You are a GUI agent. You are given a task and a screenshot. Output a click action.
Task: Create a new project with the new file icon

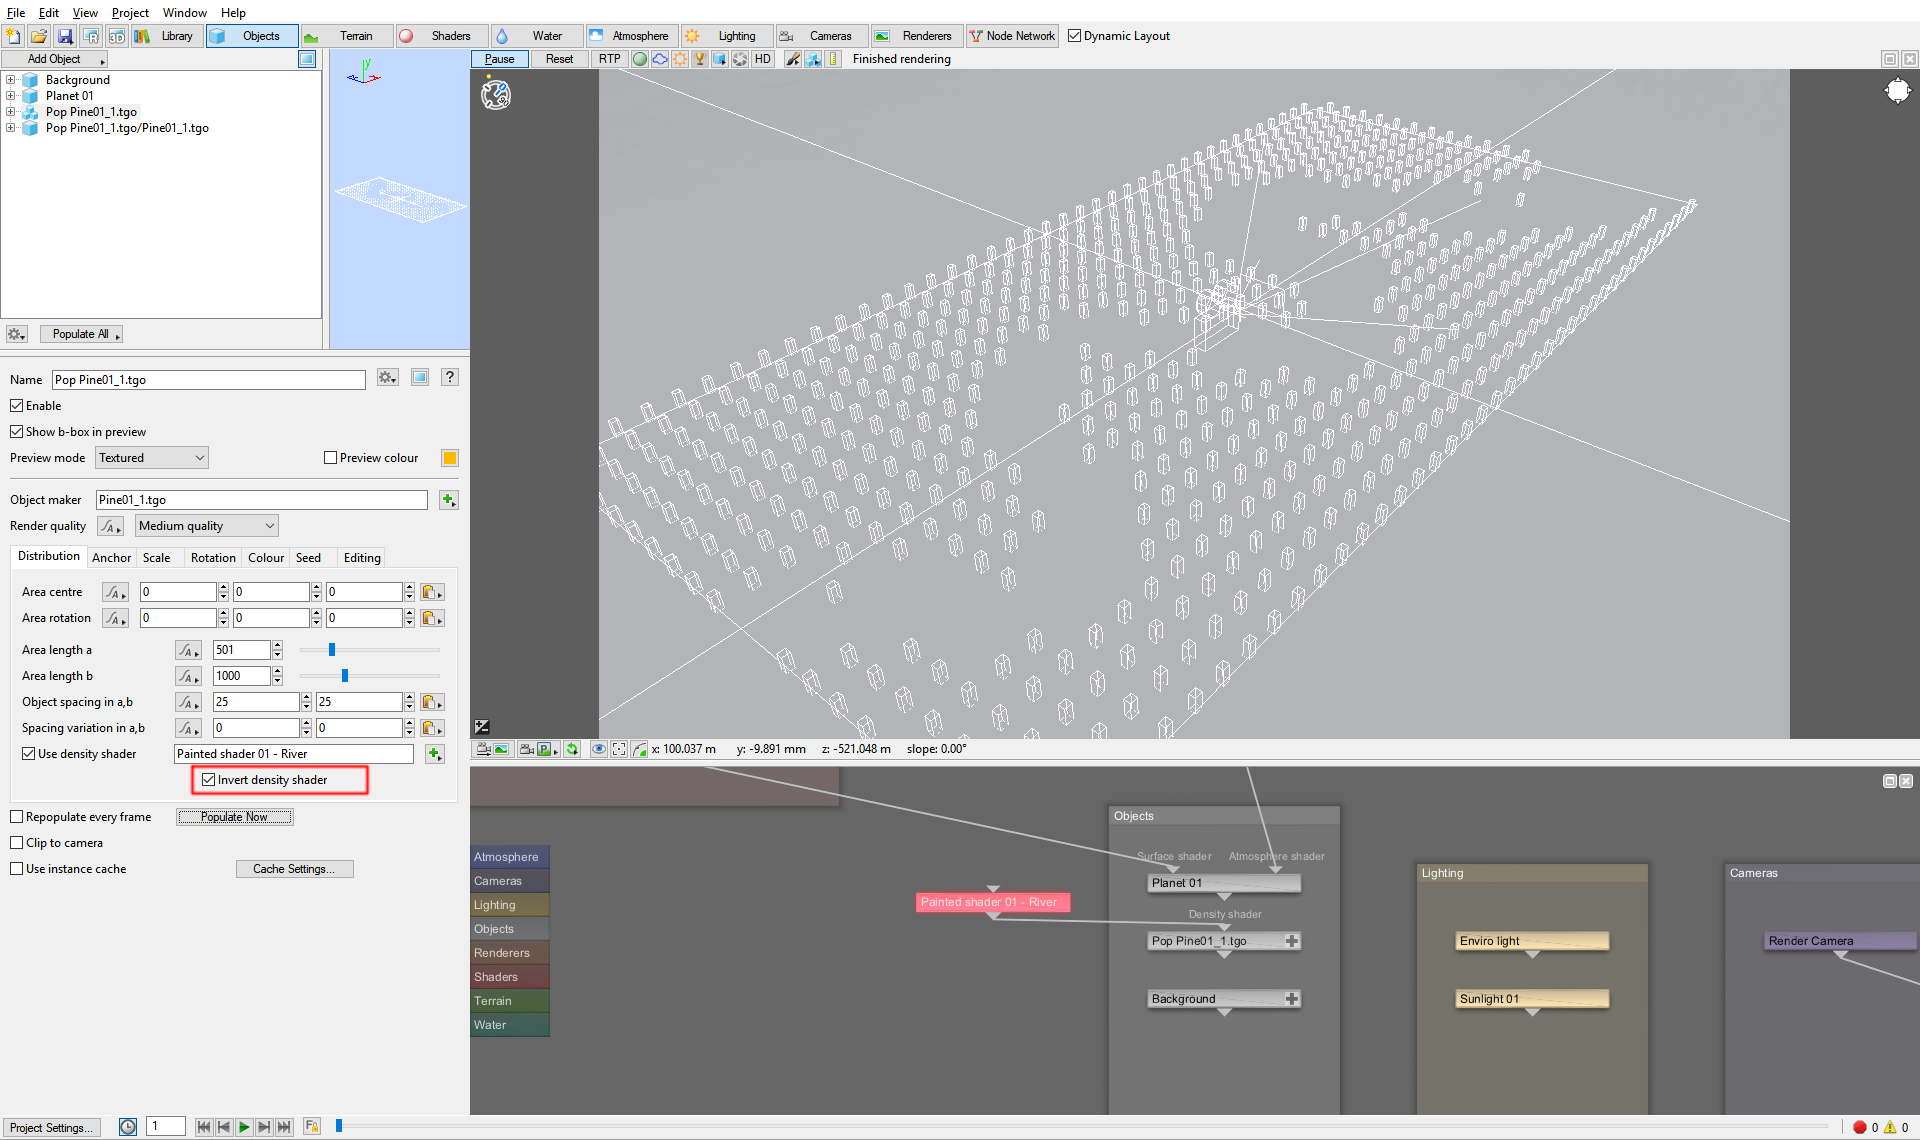(13, 36)
